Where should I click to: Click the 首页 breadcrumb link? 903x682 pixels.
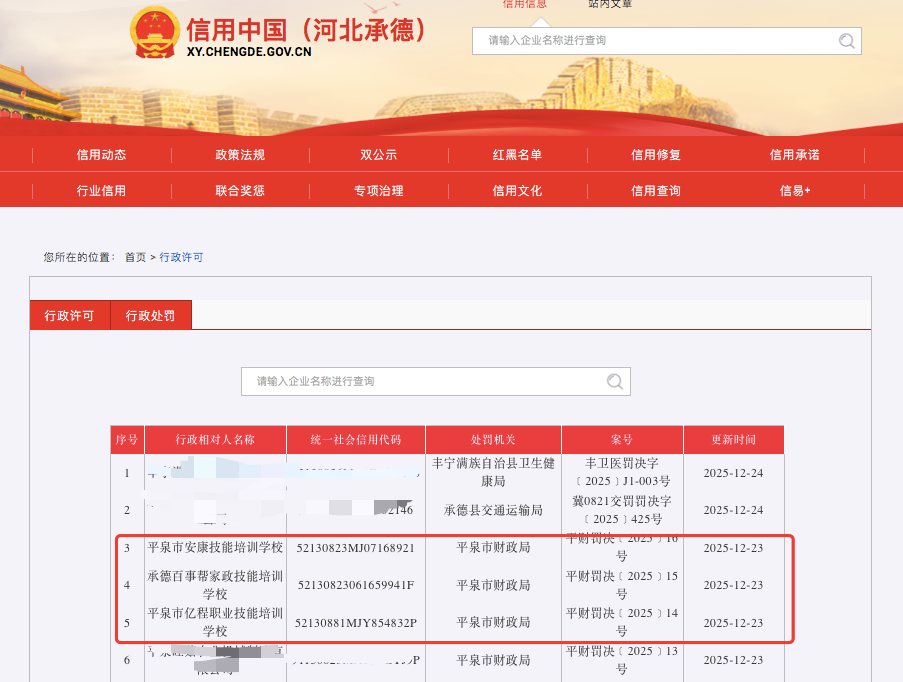pos(135,257)
